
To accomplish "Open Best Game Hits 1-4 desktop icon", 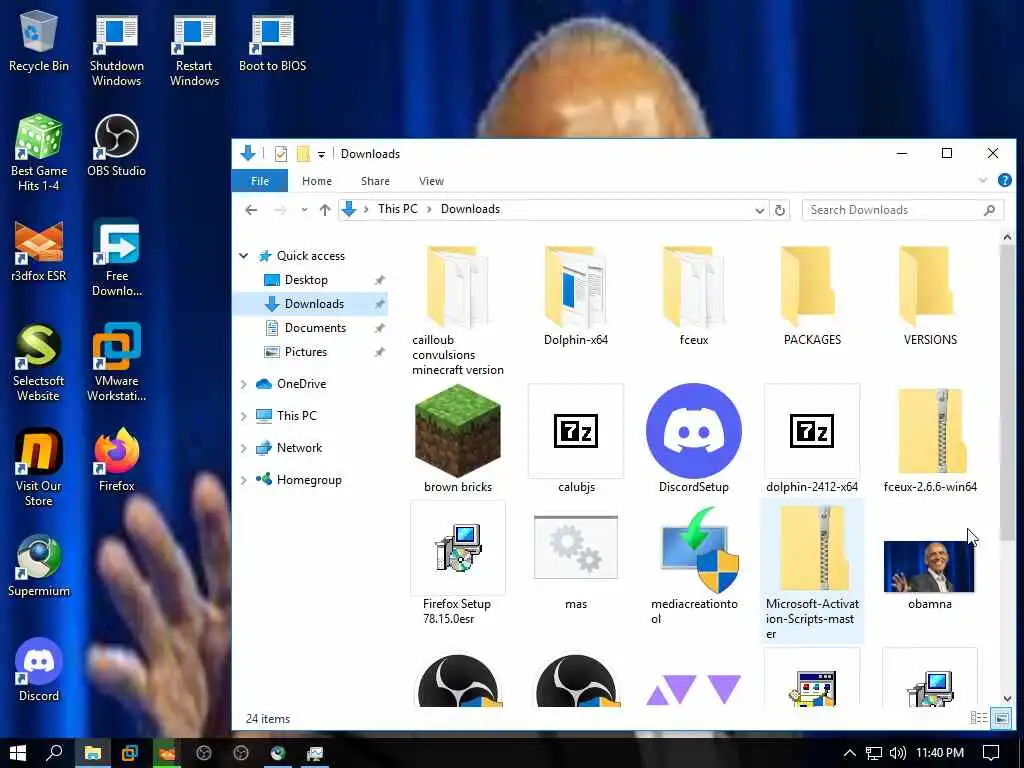I will tap(39, 153).
